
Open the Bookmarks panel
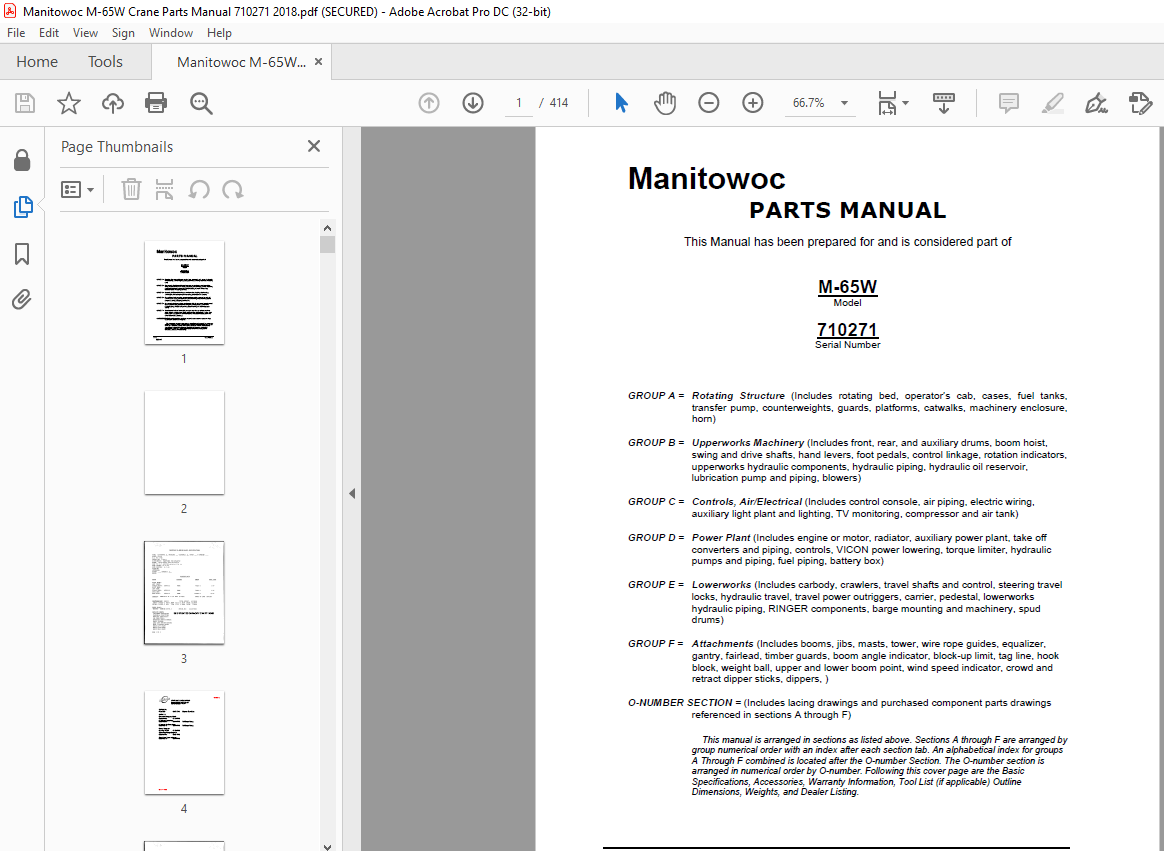pyautogui.click(x=22, y=254)
